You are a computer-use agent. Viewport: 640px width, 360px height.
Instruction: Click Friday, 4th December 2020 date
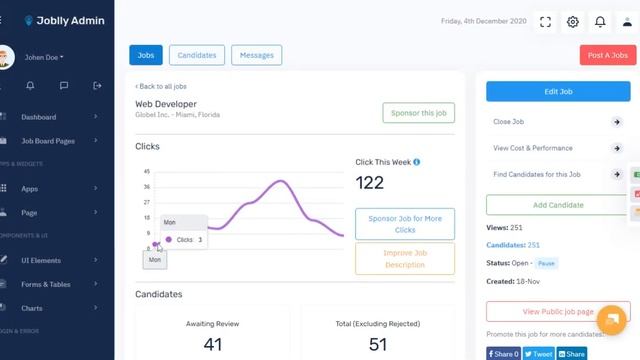tap(484, 21)
